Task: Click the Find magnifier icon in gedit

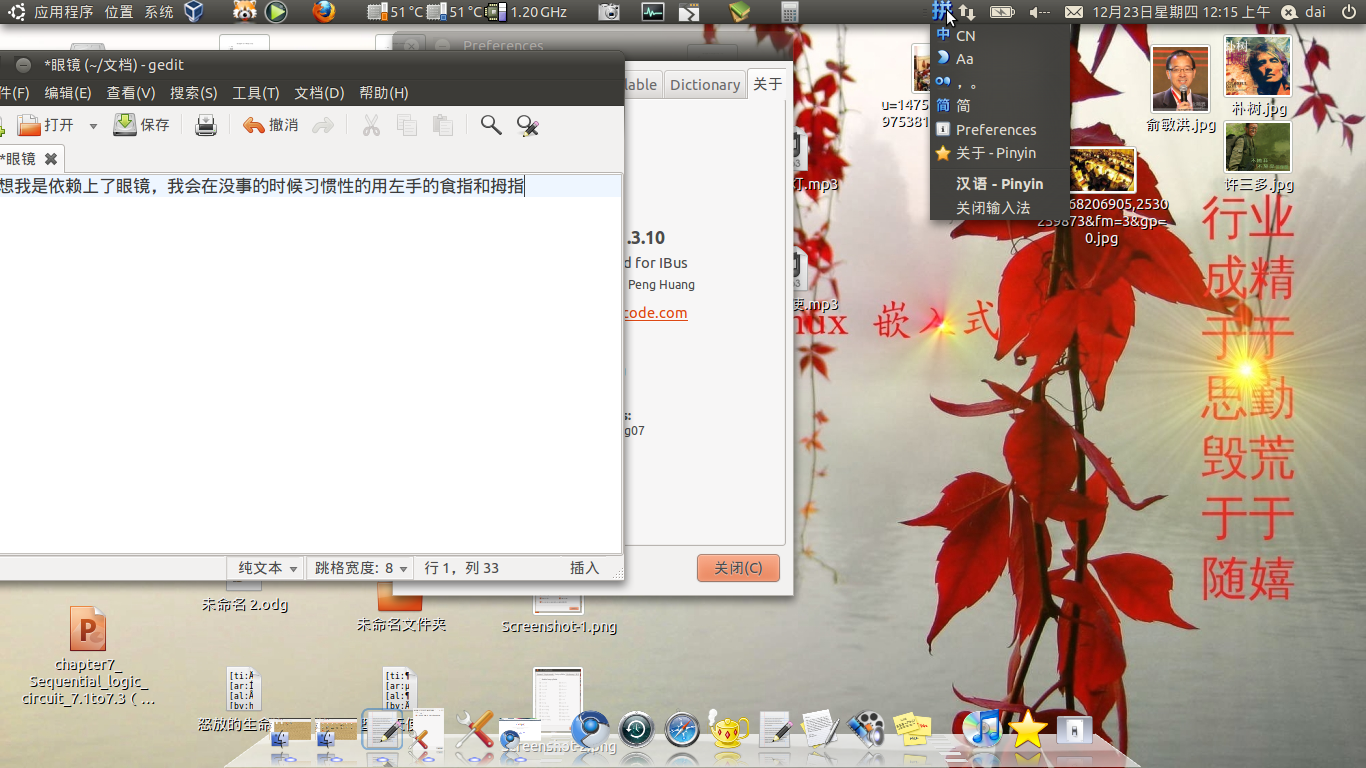Action: point(491,125)
